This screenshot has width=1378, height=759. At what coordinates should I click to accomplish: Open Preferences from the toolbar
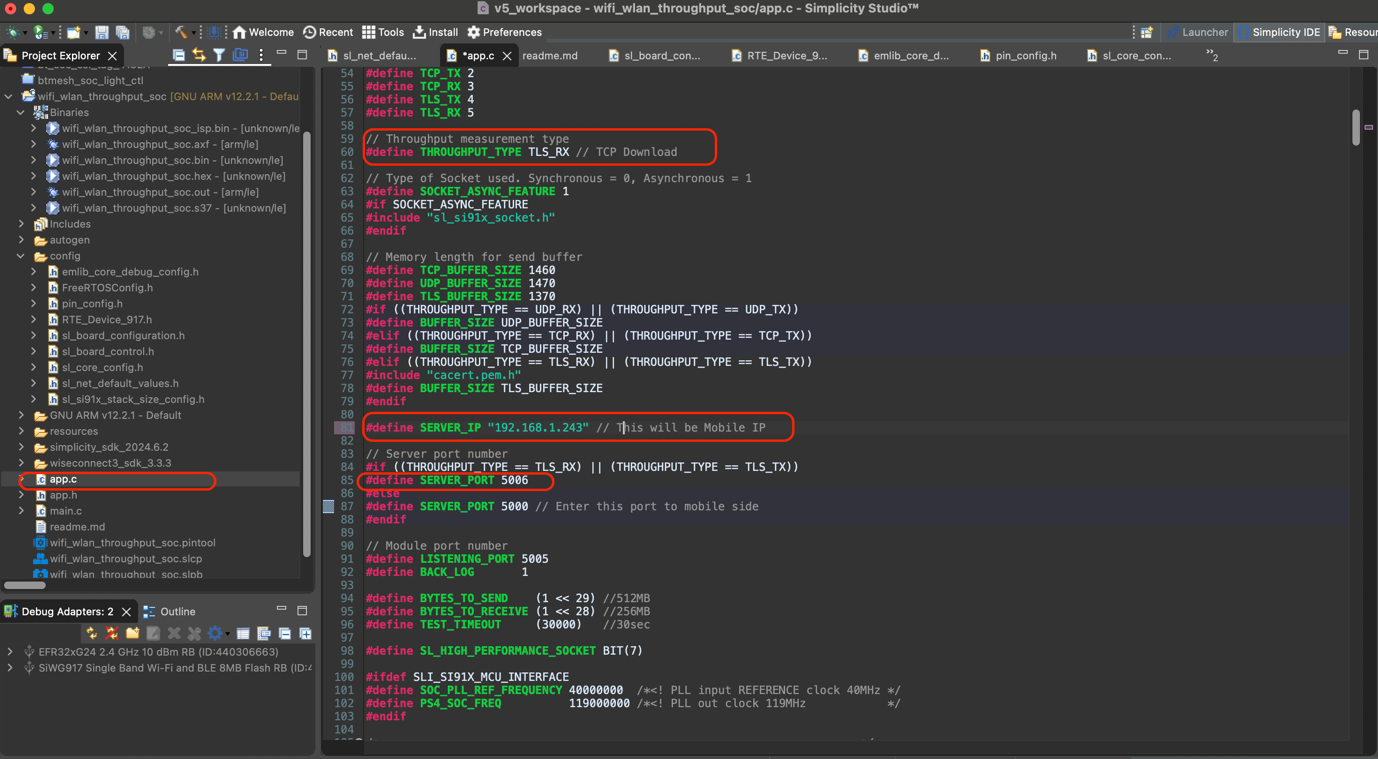tap(504, 31)
